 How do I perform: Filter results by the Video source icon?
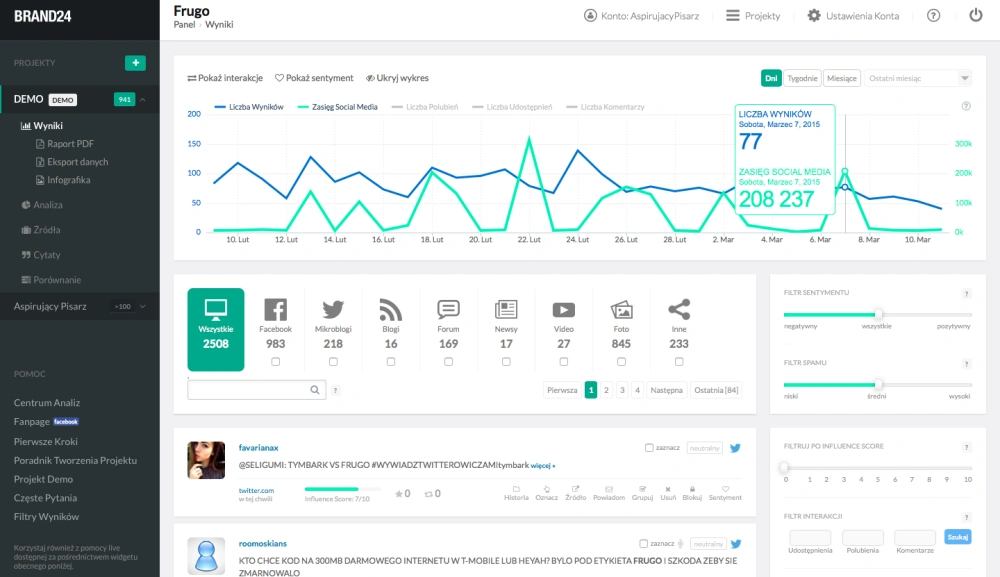564,311
